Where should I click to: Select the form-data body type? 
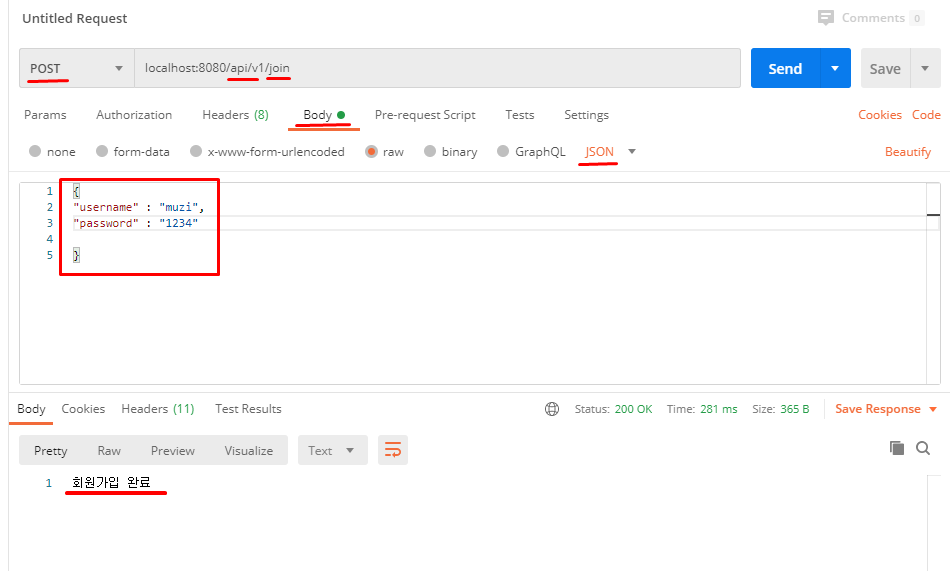[102, 151]
